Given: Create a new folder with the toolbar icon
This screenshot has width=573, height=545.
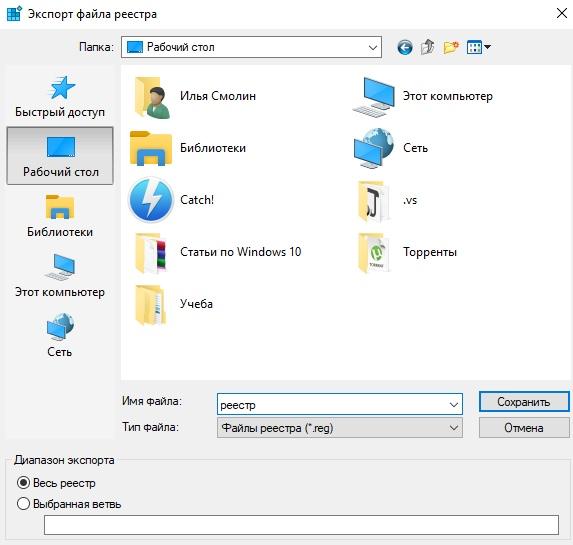Looking at the screenshot, I should point(451,48).
